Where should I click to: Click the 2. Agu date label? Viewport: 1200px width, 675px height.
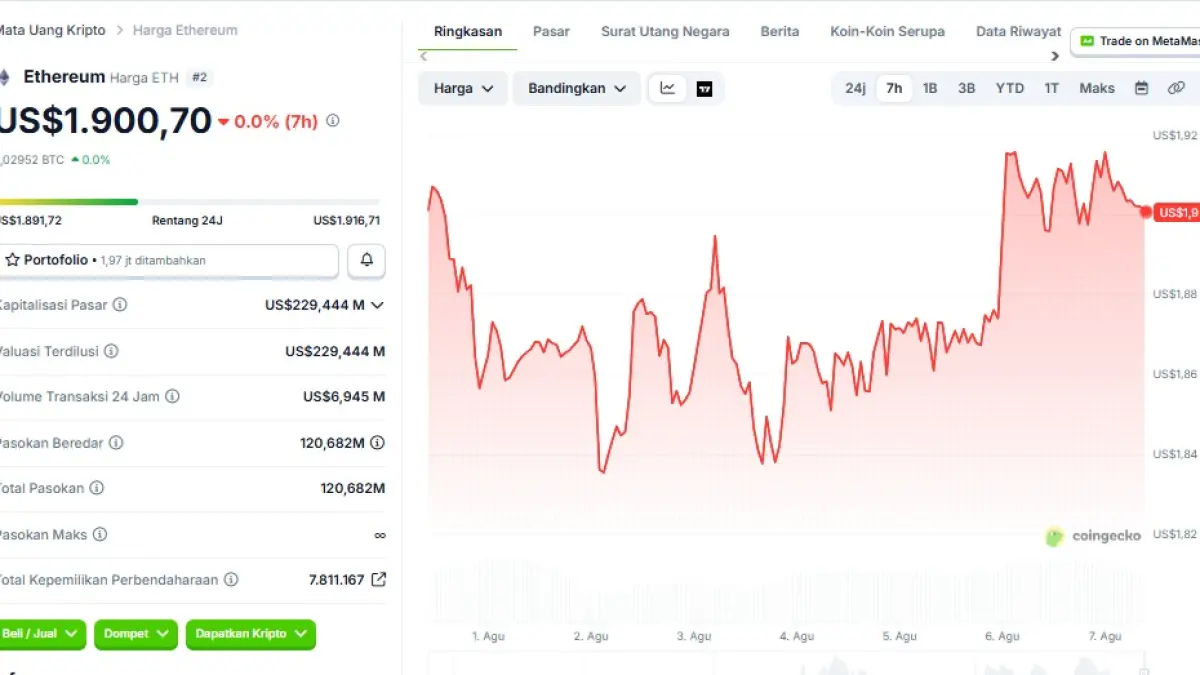point(591,636)
